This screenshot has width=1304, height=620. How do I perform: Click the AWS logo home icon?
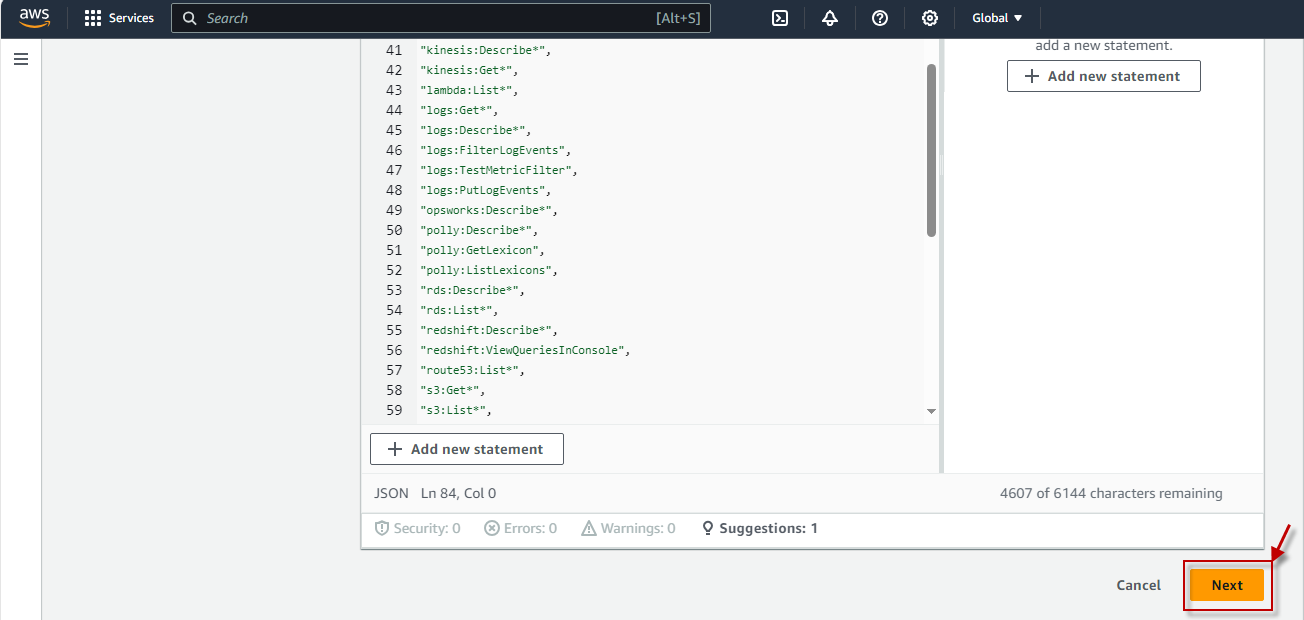point(35,18)
